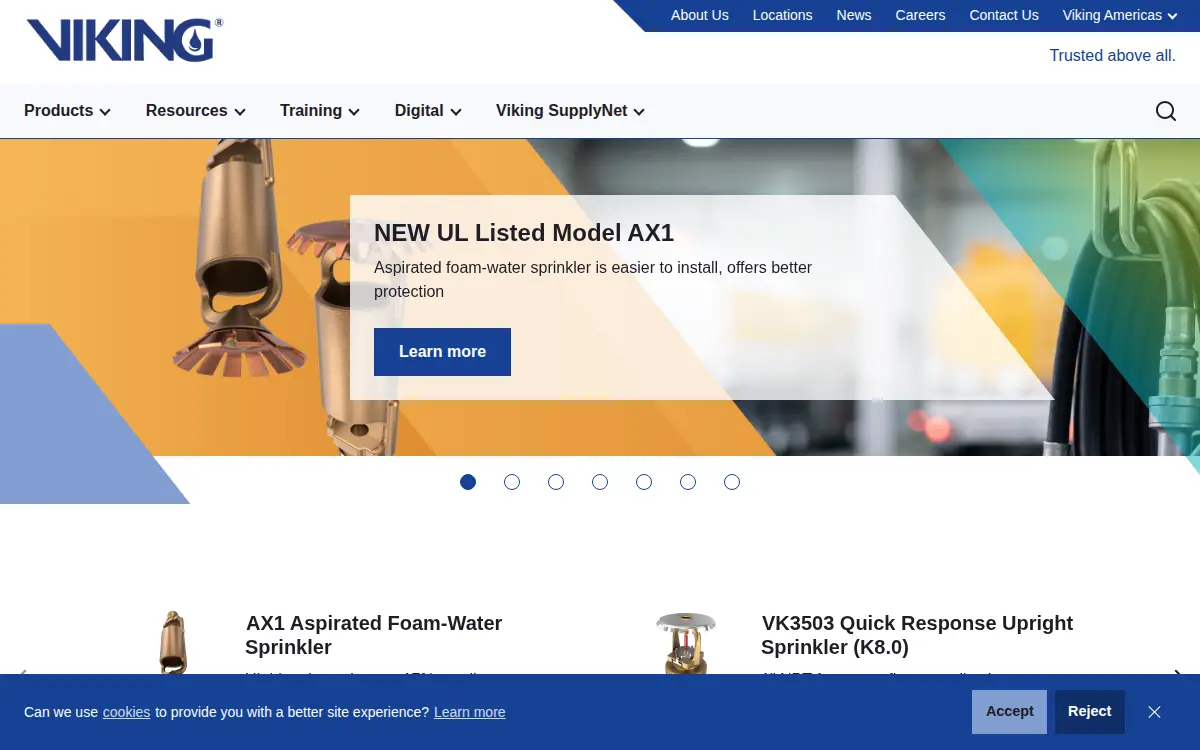The width and height of the screenshot is (1200, 750).
Task: Select the fourth carousel slide dot
Action: point(600,482)
